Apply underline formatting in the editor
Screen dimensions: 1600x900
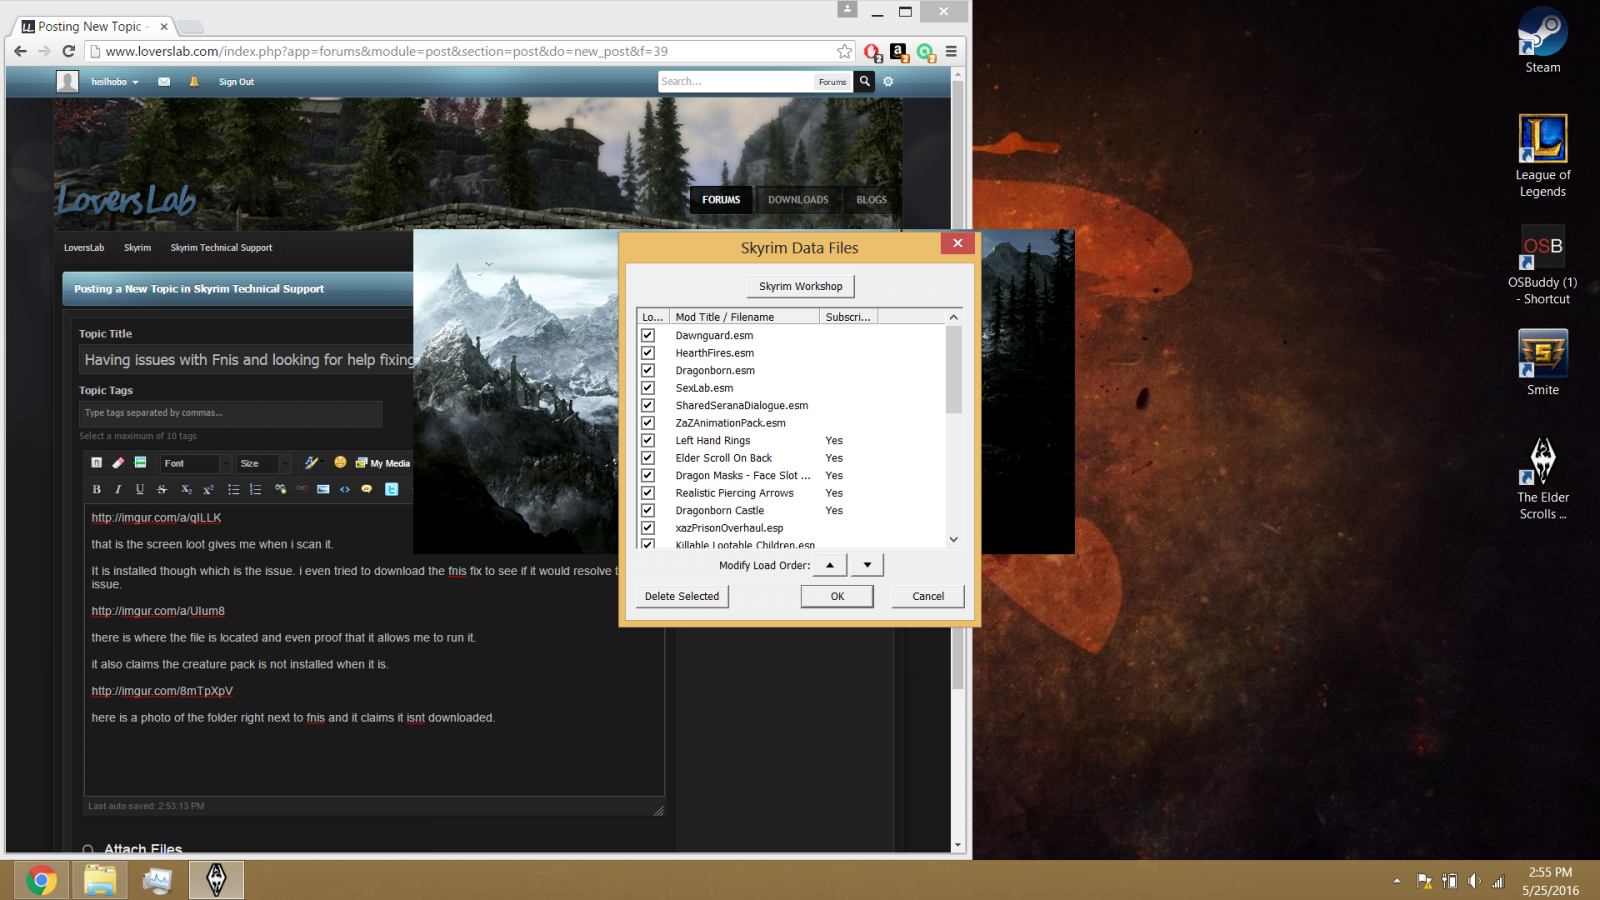click(x=140, y=489)
